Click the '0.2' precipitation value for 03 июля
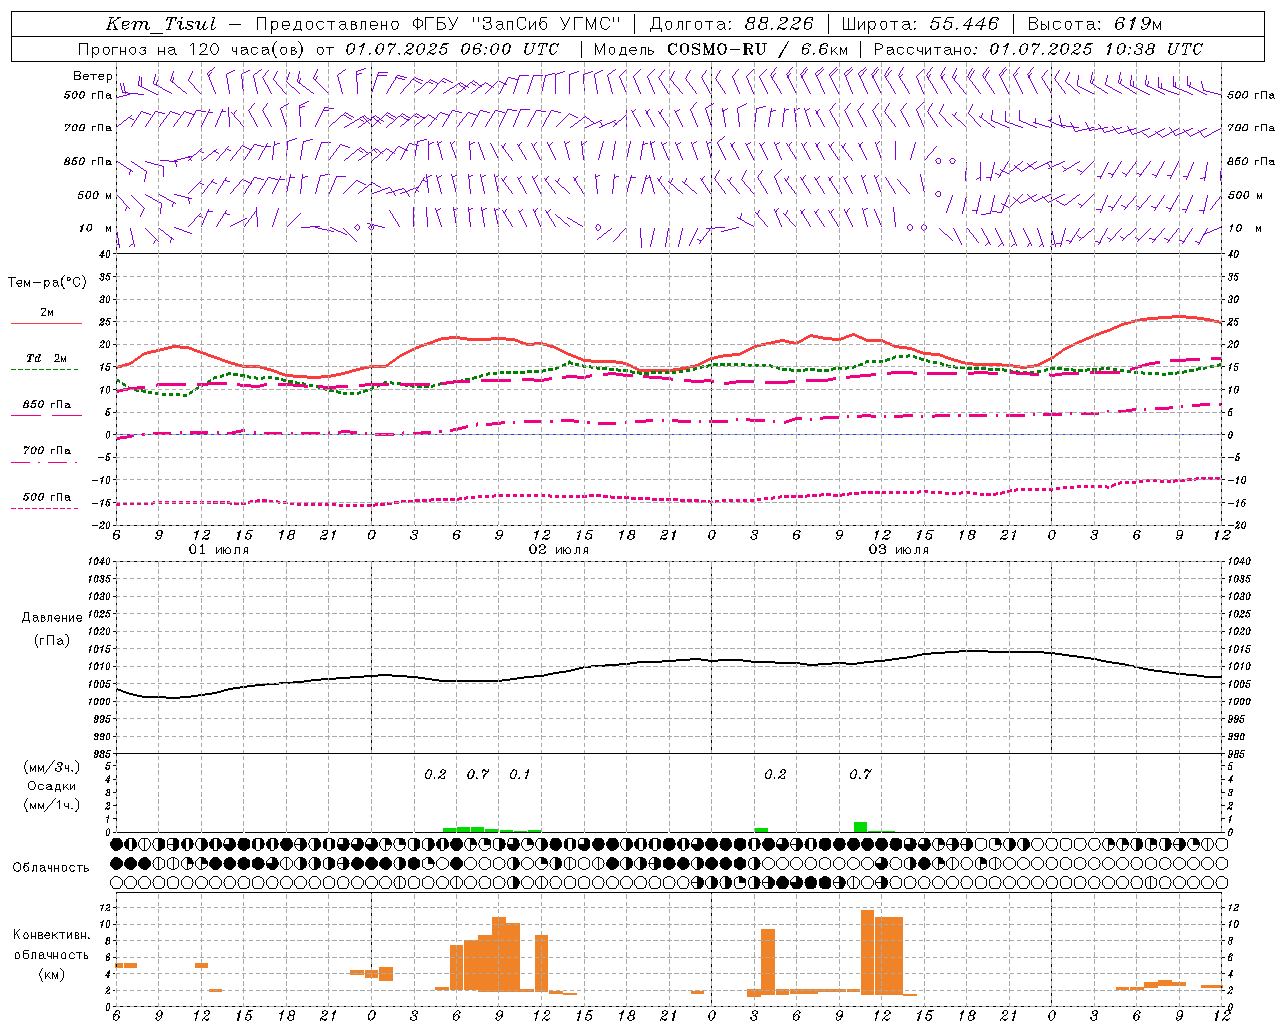 [775, 775]
